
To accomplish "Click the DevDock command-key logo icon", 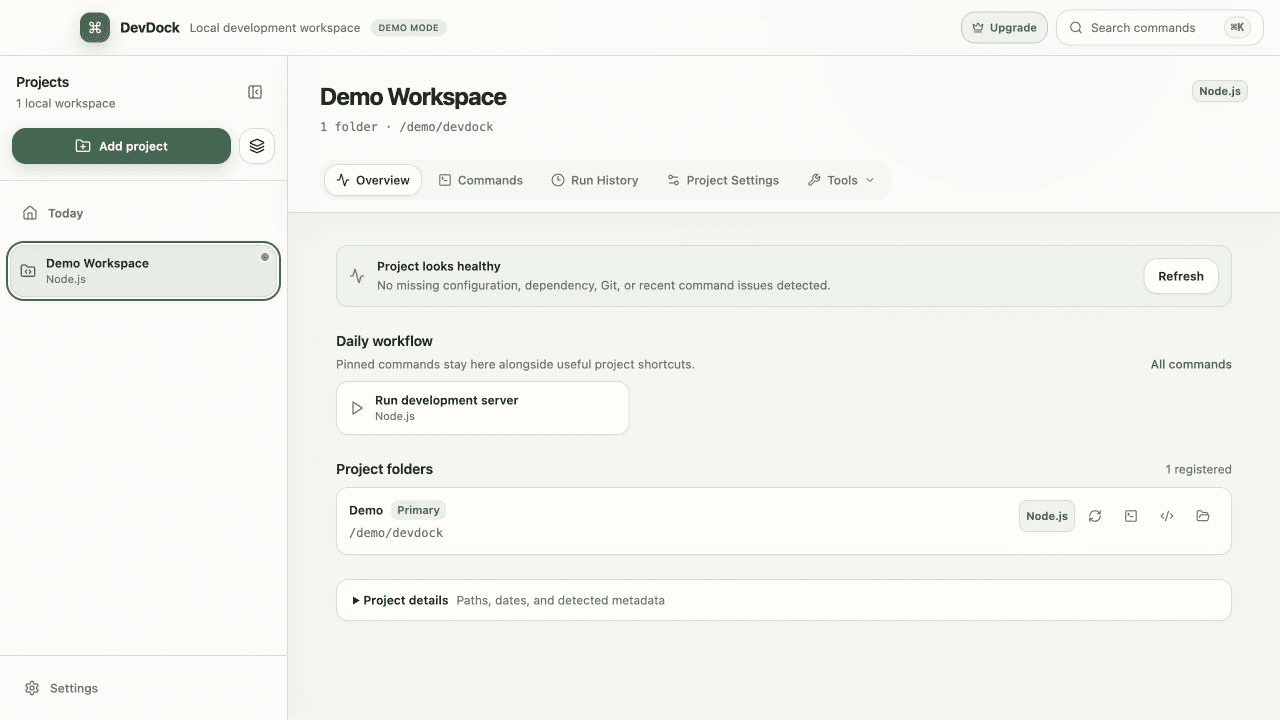I will pos(95,28).
